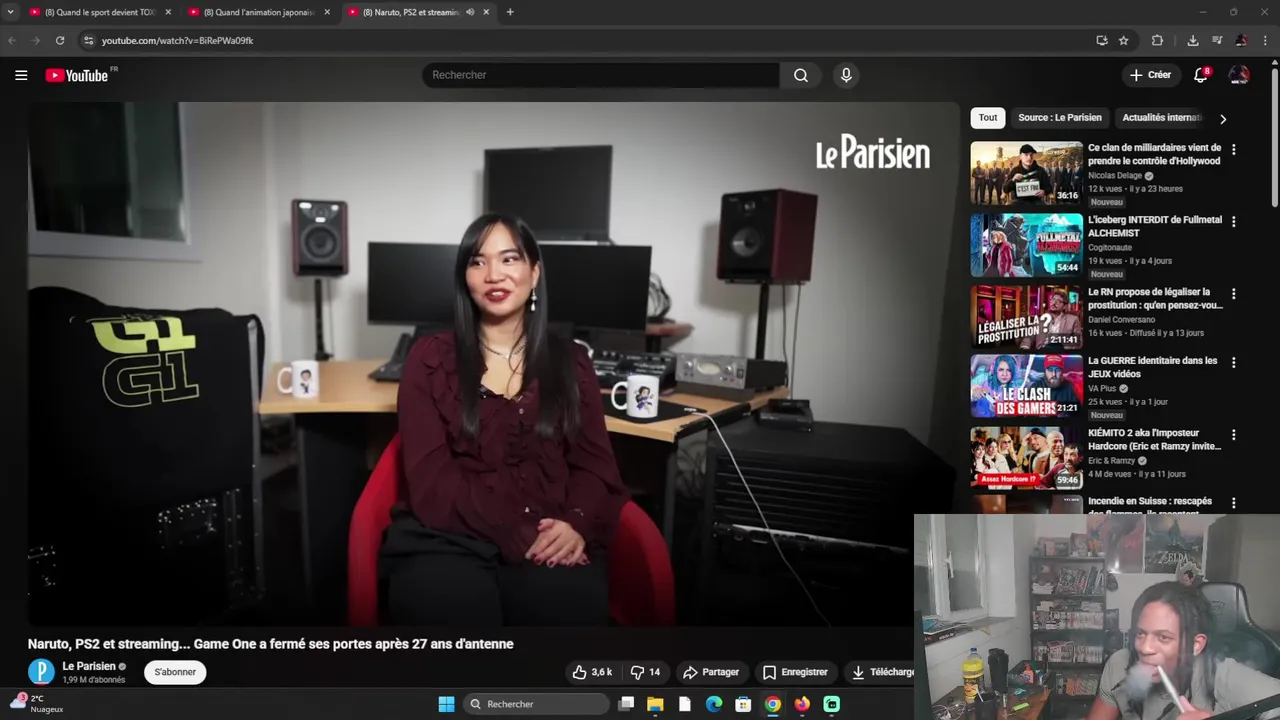
Task: Bookmark this page with the star
Action: 1124,40
